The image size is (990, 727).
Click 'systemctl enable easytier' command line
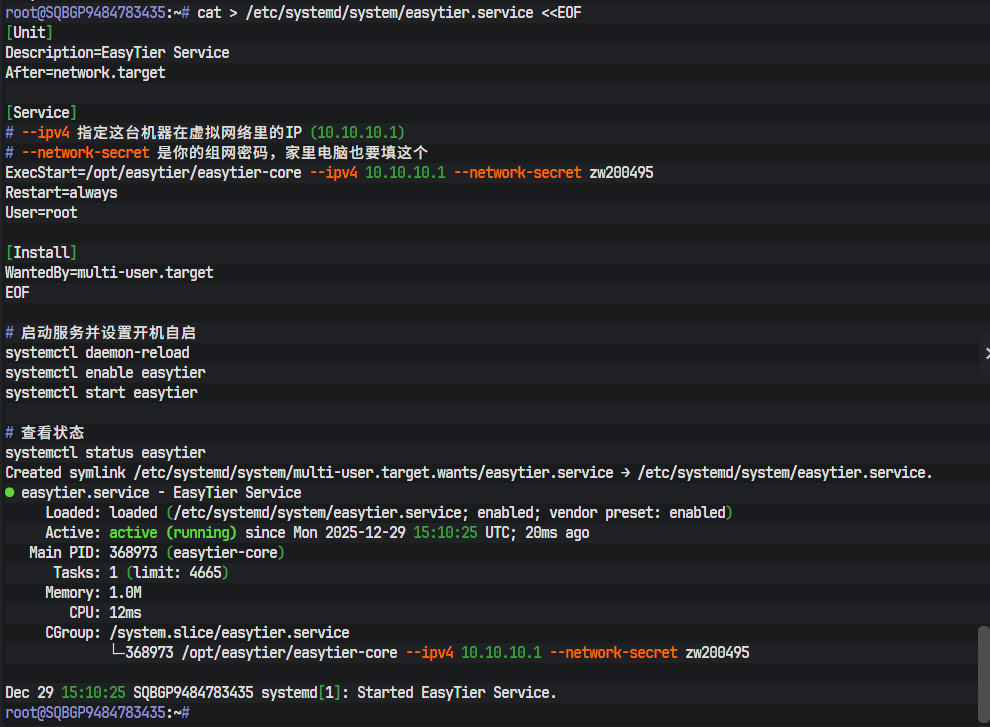click(x=105, y=373)
